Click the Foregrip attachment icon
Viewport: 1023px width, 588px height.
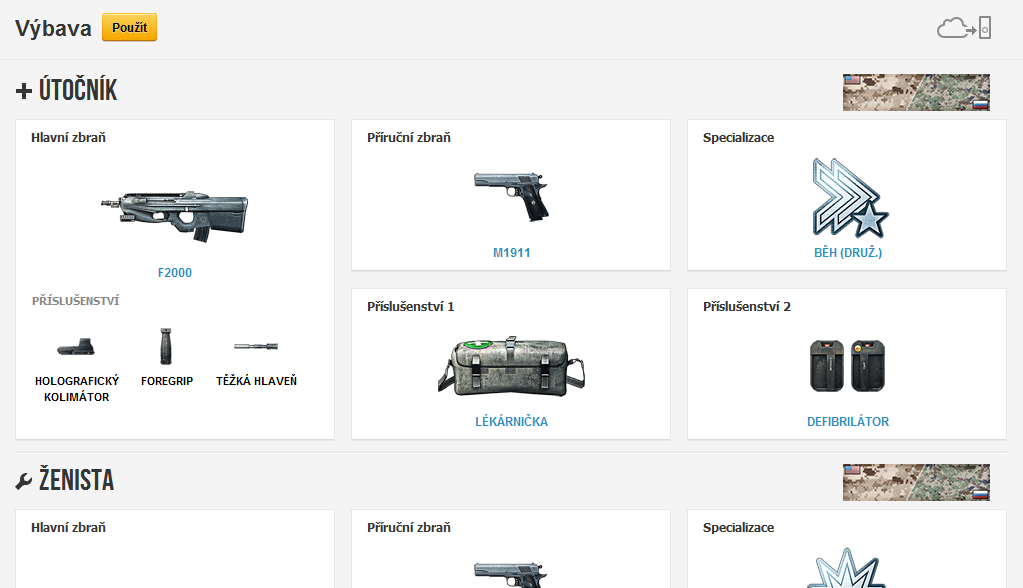(166, 346)
